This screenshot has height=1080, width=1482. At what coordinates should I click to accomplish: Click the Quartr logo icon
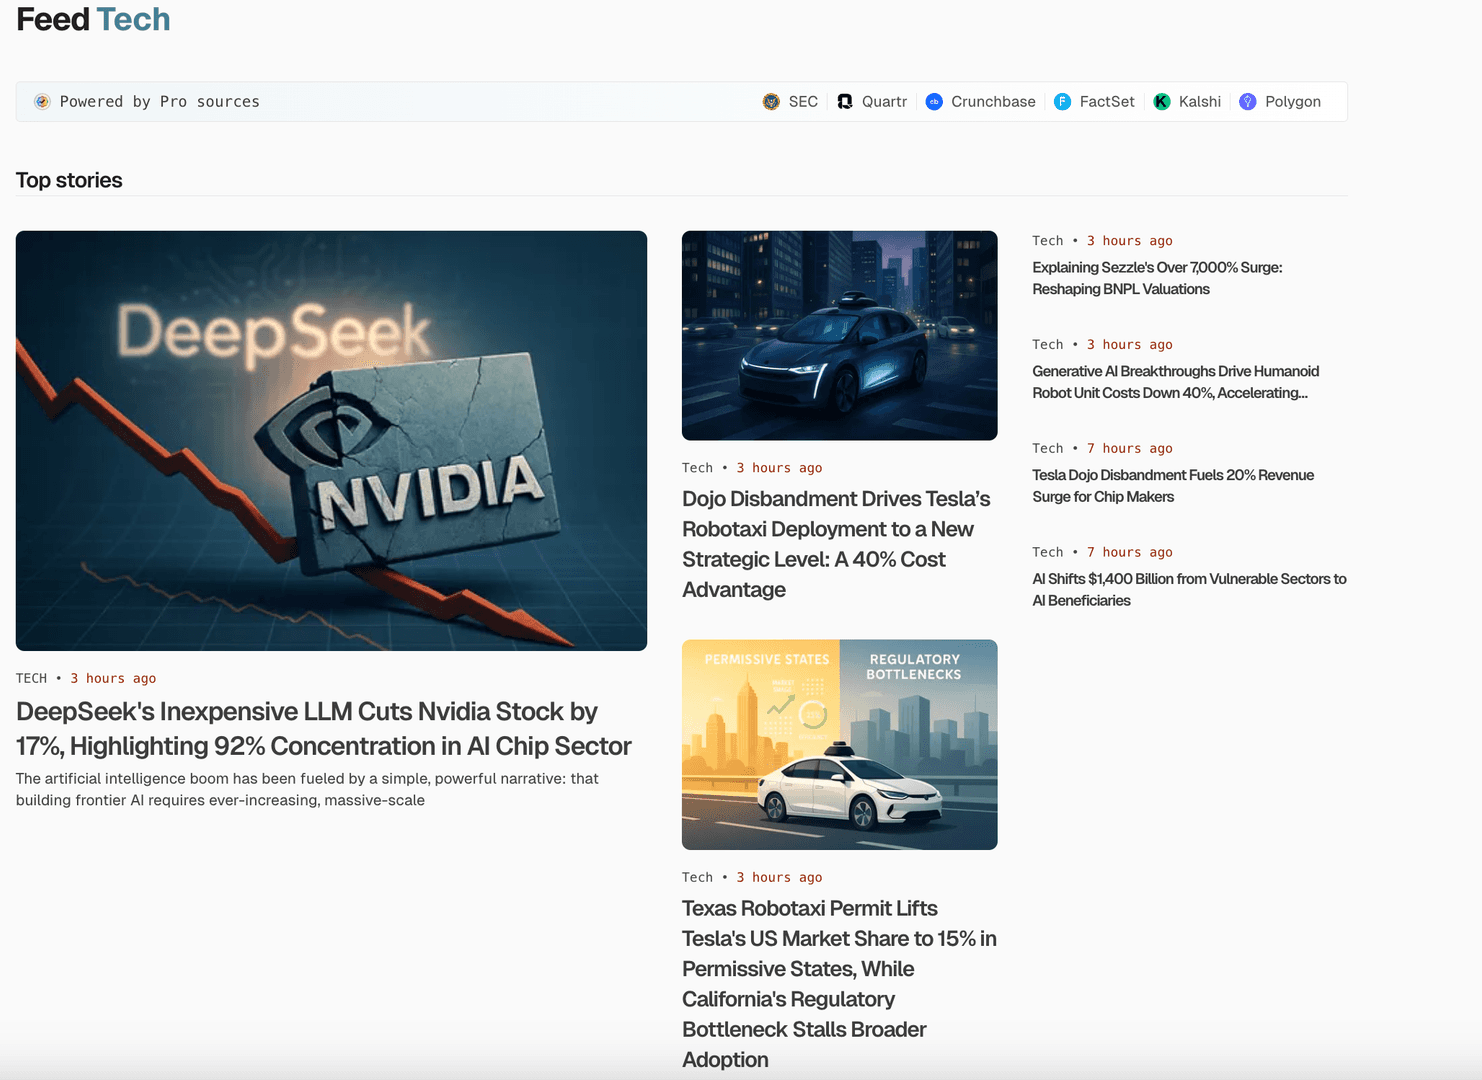845,102
